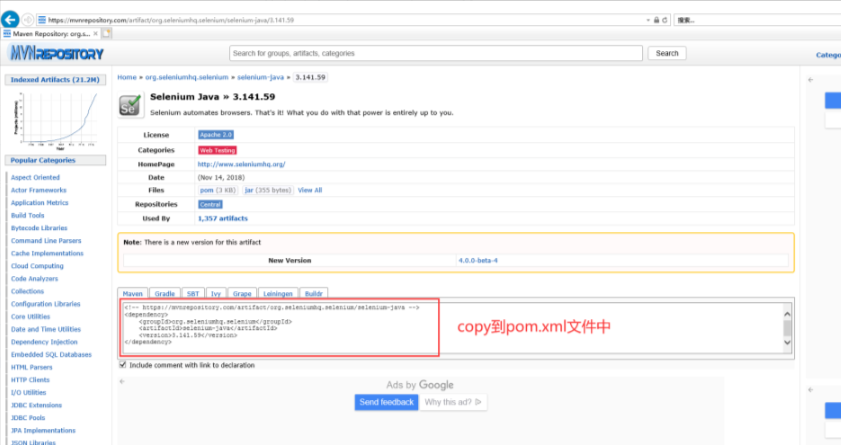The width and height of the screenshot is (841, 445).
Task: Go to Home breadcrumb link
Action: point(127,77)
